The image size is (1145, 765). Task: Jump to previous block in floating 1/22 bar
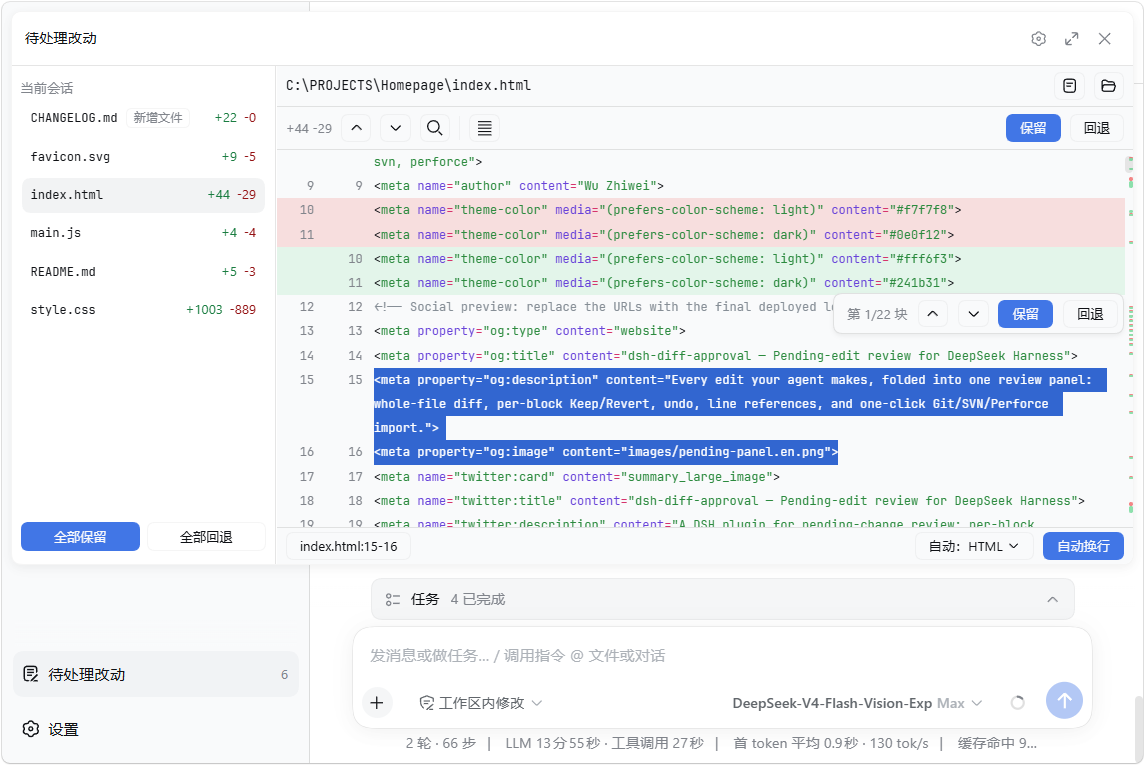933,314
